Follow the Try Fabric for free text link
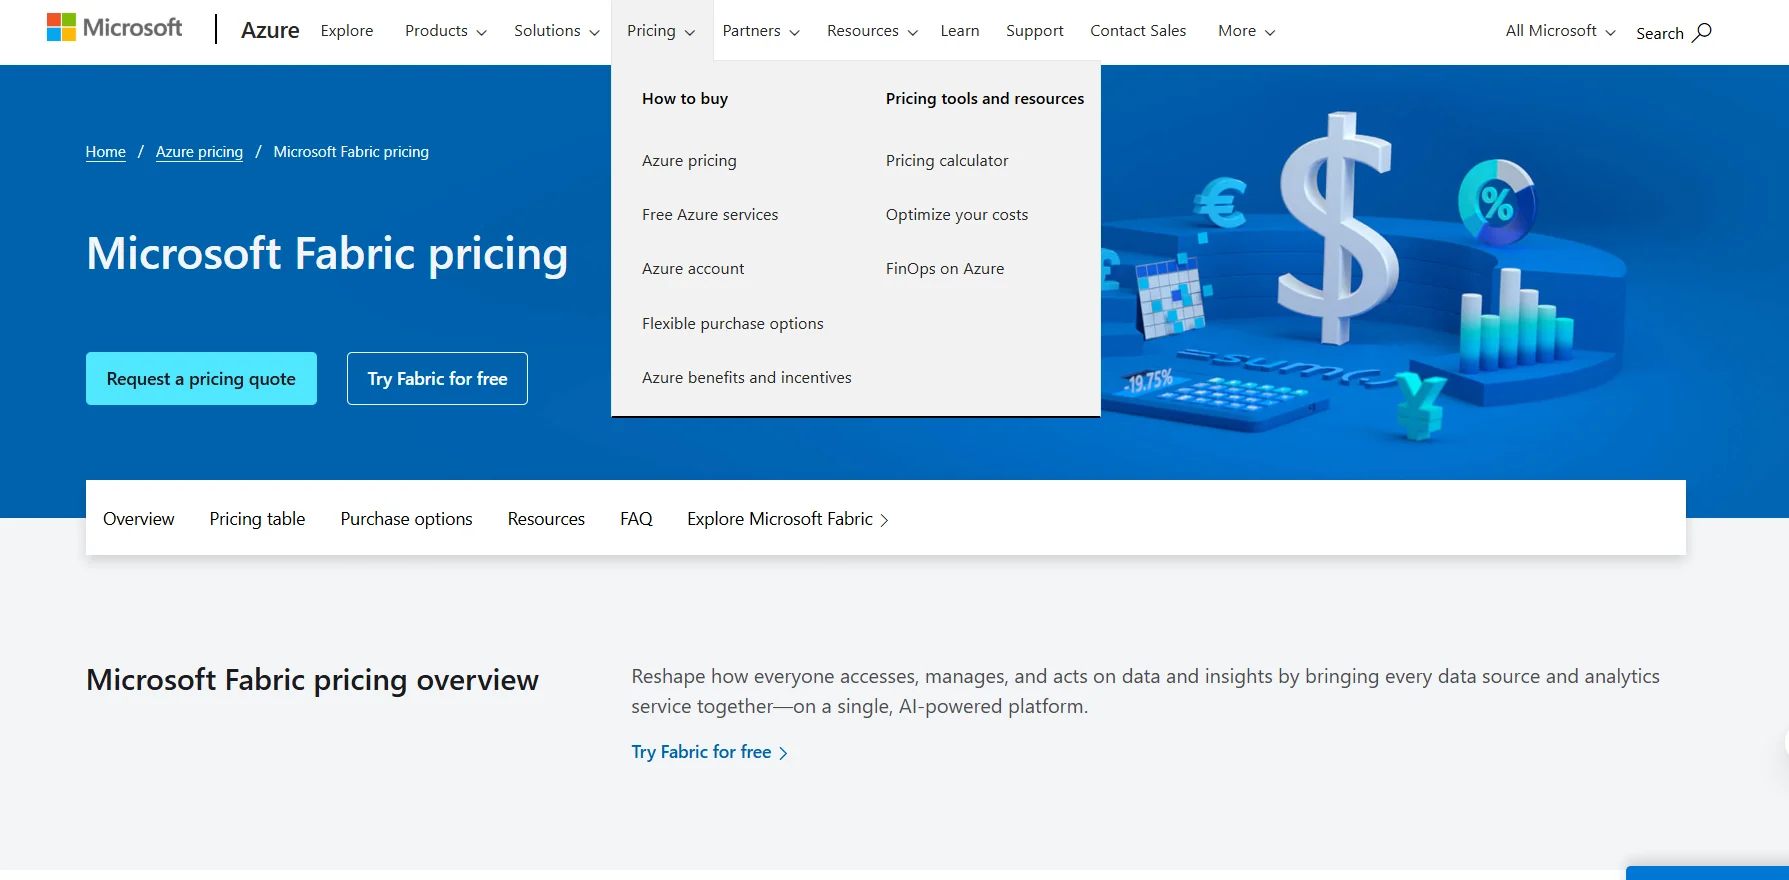 (709, 752)
